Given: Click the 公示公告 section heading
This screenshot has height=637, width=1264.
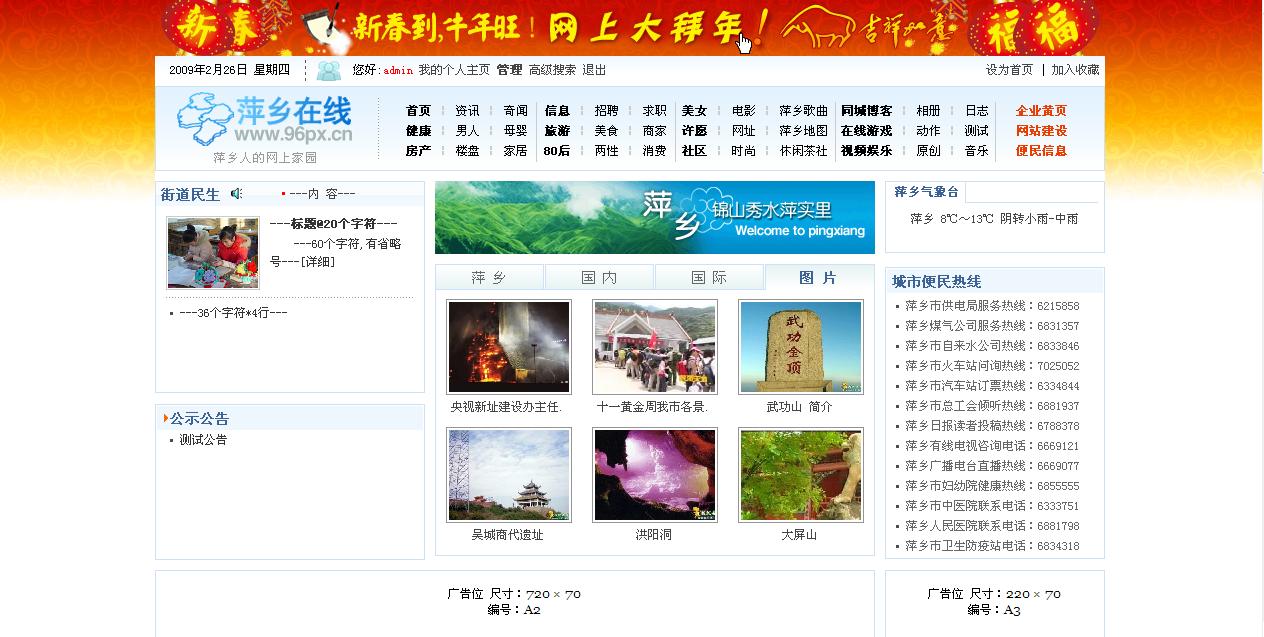Looking at the screenshot, I should pyautogui.click(x=199, y=419).
